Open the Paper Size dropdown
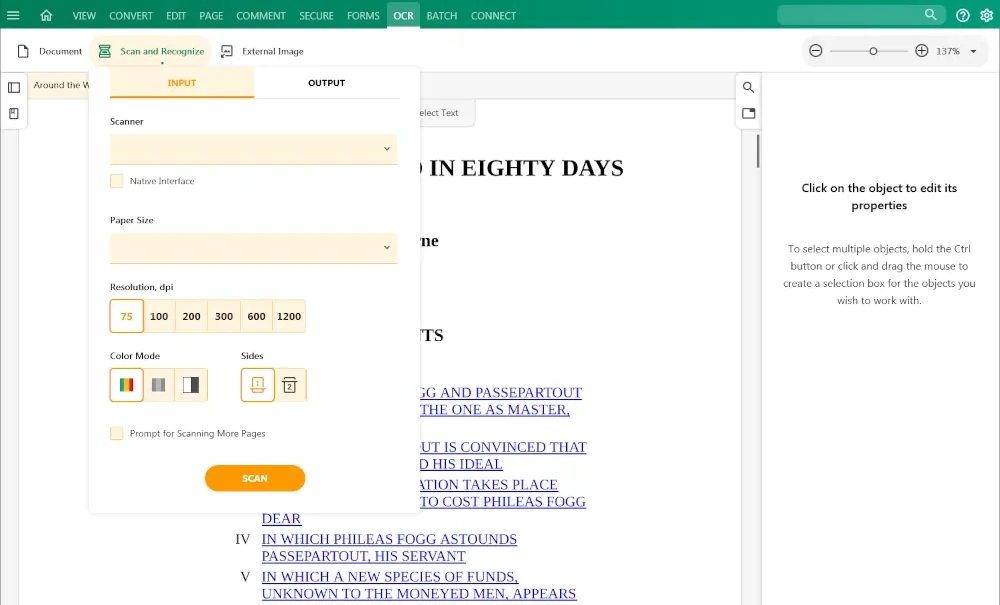The height and width of the screenshot is (605, 1000). coord(253,248)
